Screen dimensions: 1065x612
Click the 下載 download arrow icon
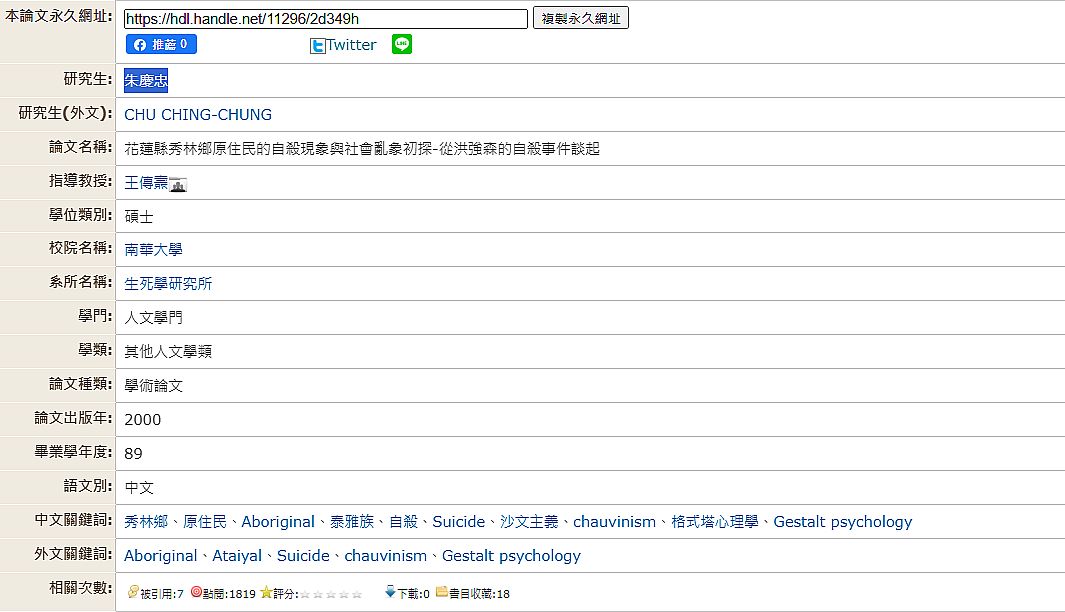click(390, 593)
